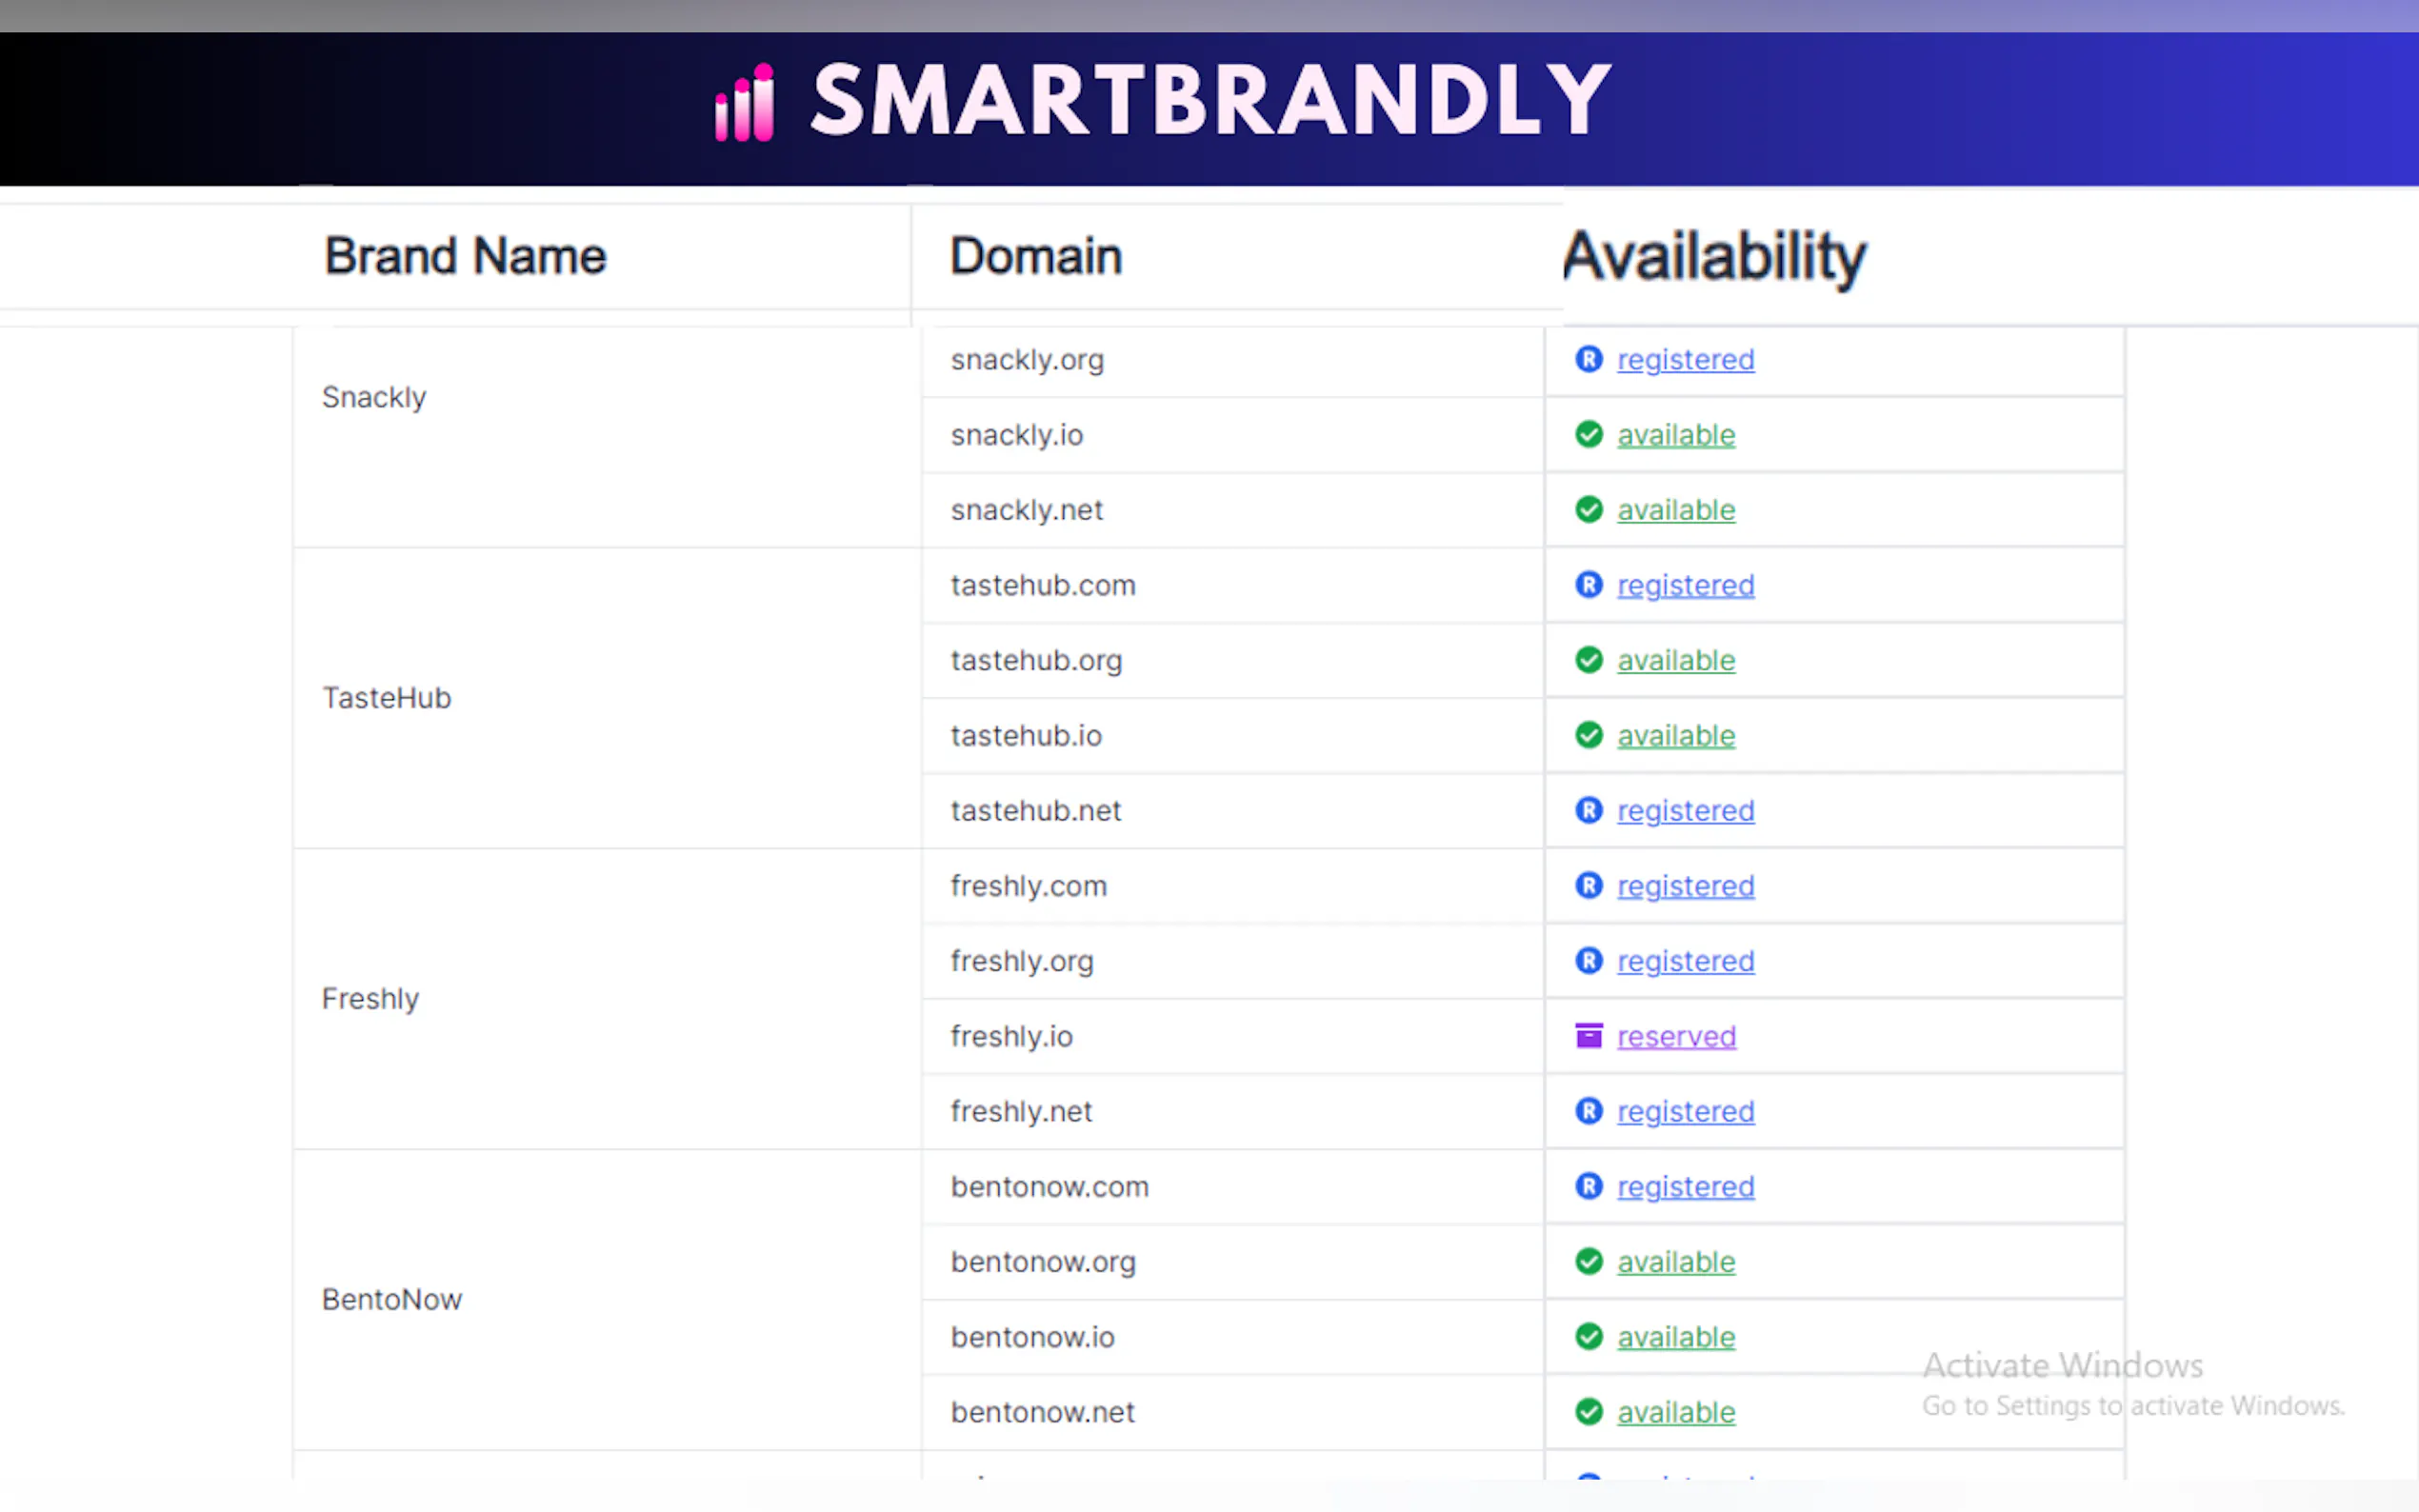Click green check icon for tastehub.org
The image size is (2419, 1512).
point(1588,660)
